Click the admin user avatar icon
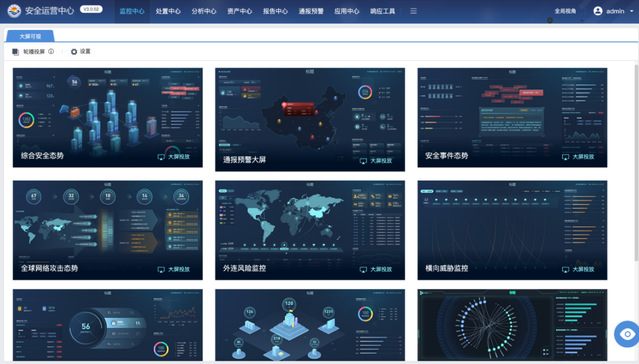The width and height of the screenshot is (639, 364). coord(598,11)
